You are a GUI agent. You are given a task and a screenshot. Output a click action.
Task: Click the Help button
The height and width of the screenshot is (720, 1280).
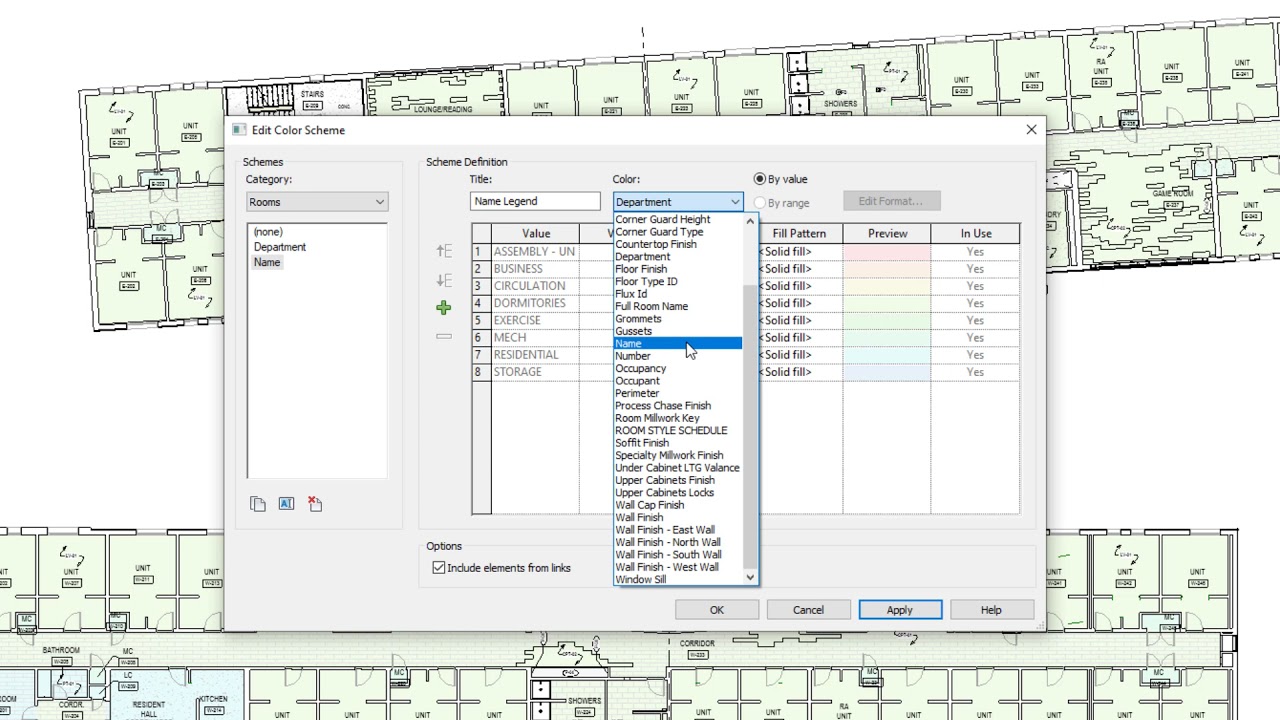point(991,610)
